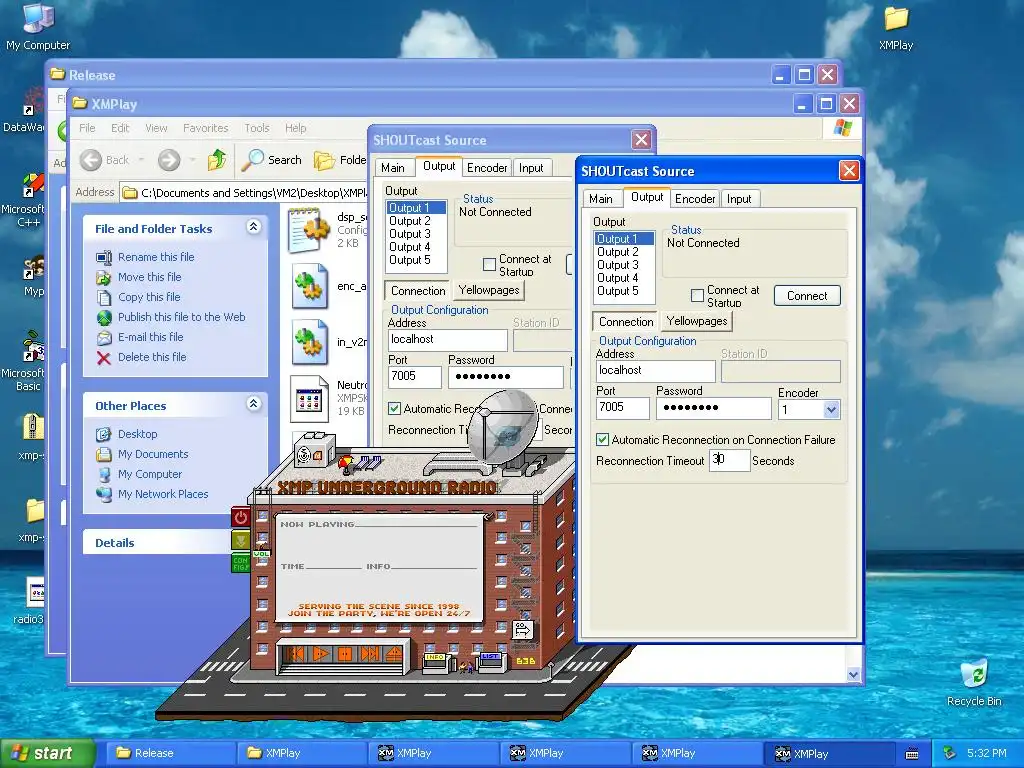
Task: Switch to Main tab in front SHOUTcast window
Action: pos(600,199)
